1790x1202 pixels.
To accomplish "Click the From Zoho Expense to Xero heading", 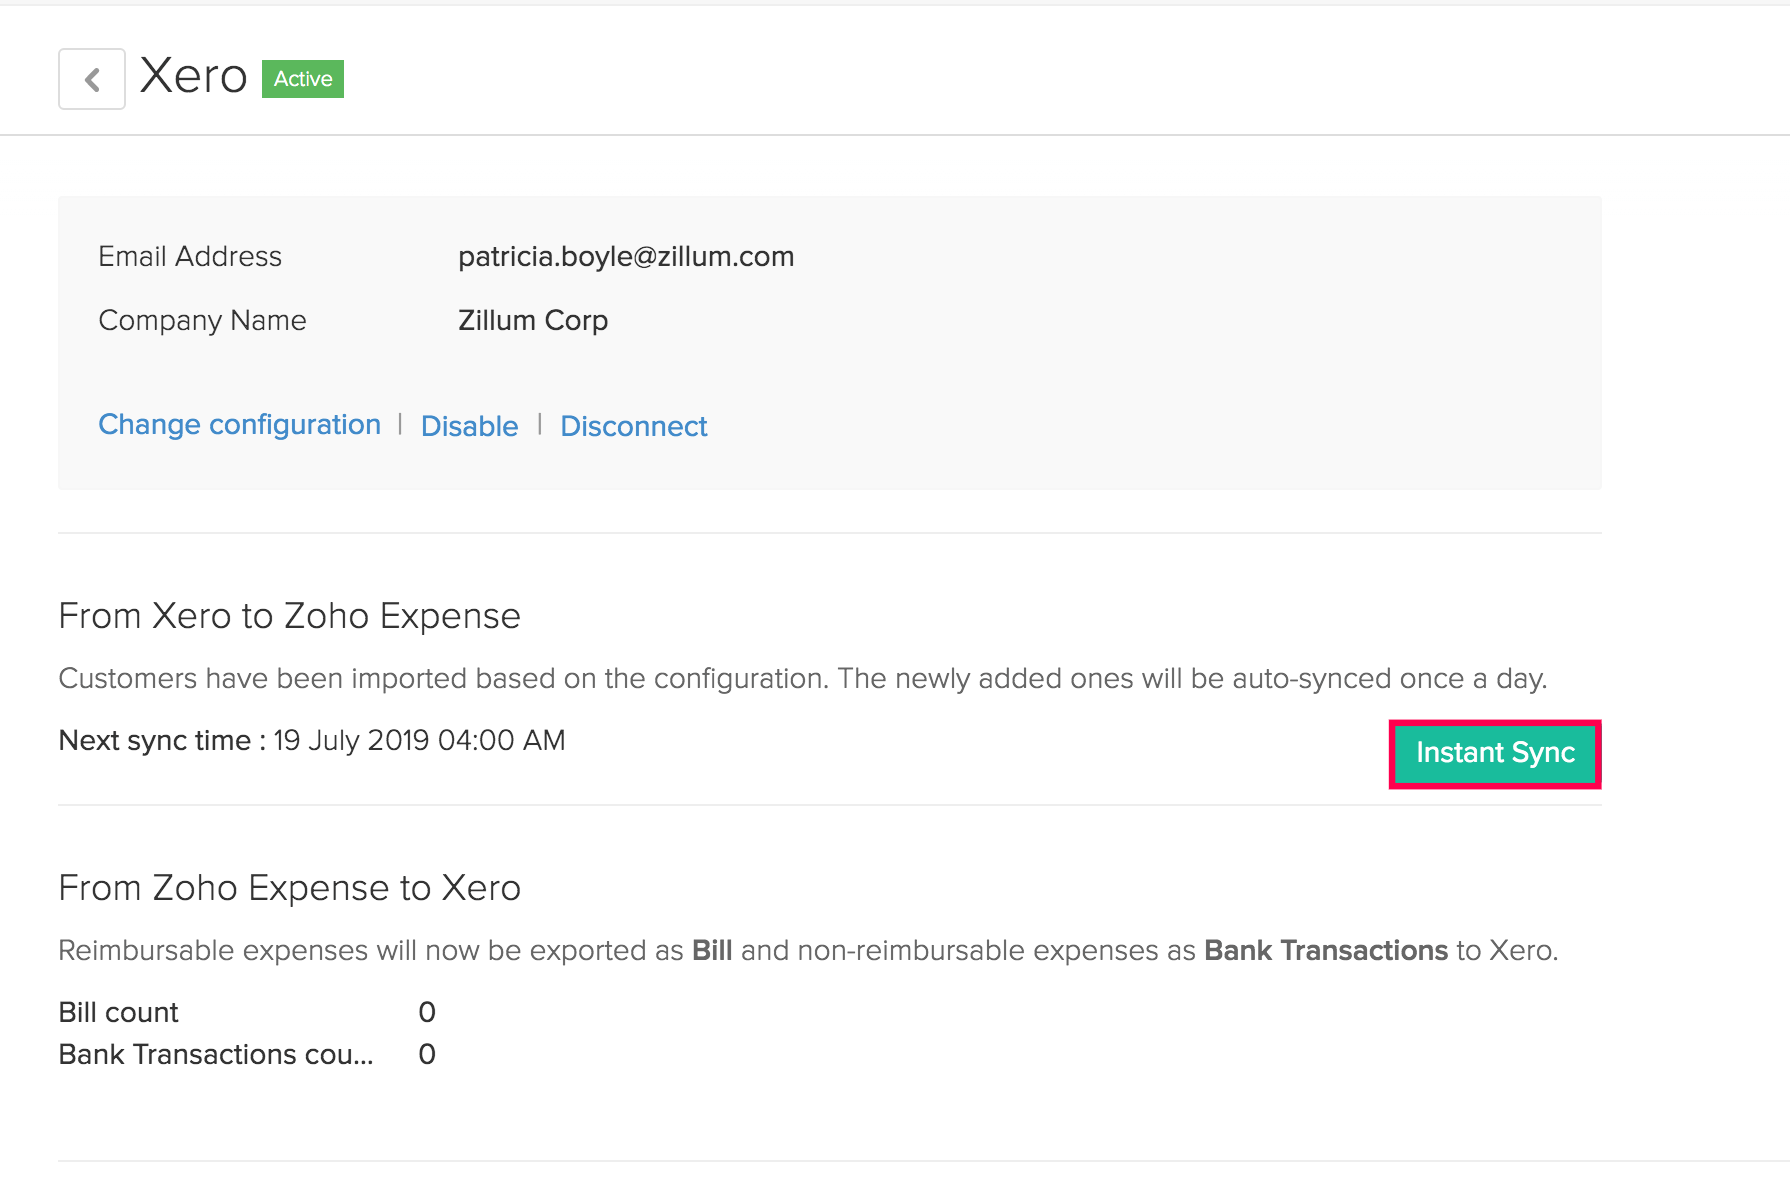I will (x=289, y=888).
